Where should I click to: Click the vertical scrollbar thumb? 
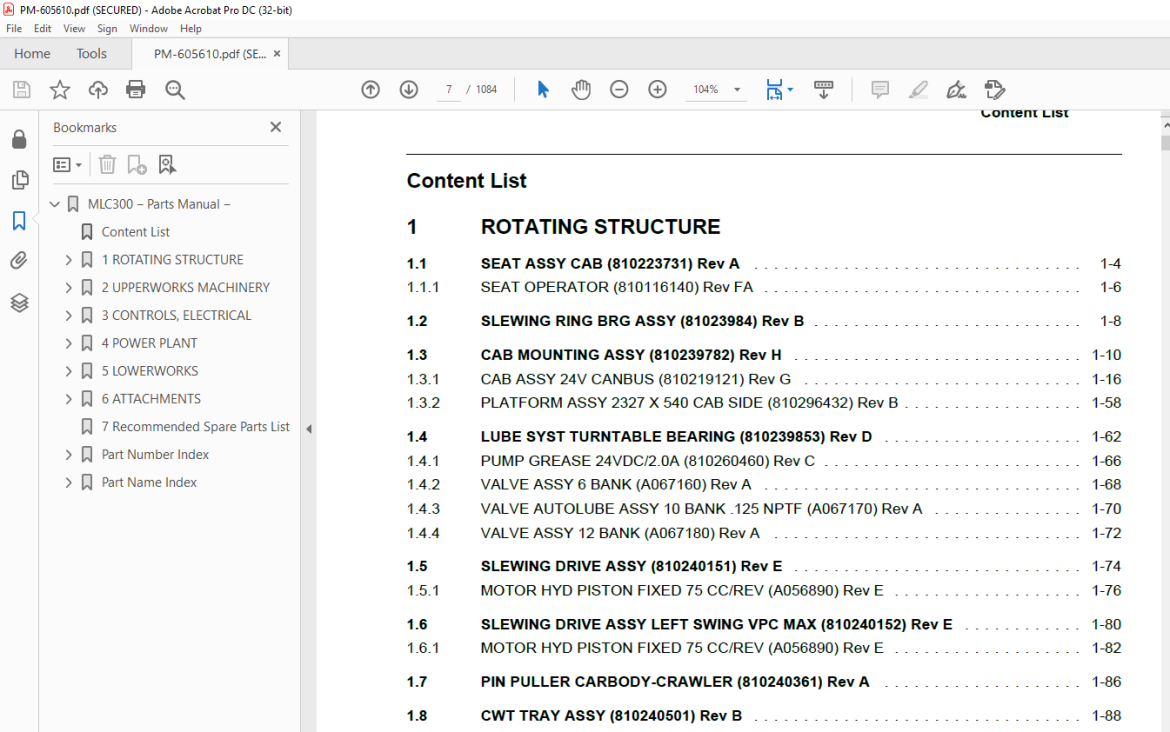[x=1166, y=143]
